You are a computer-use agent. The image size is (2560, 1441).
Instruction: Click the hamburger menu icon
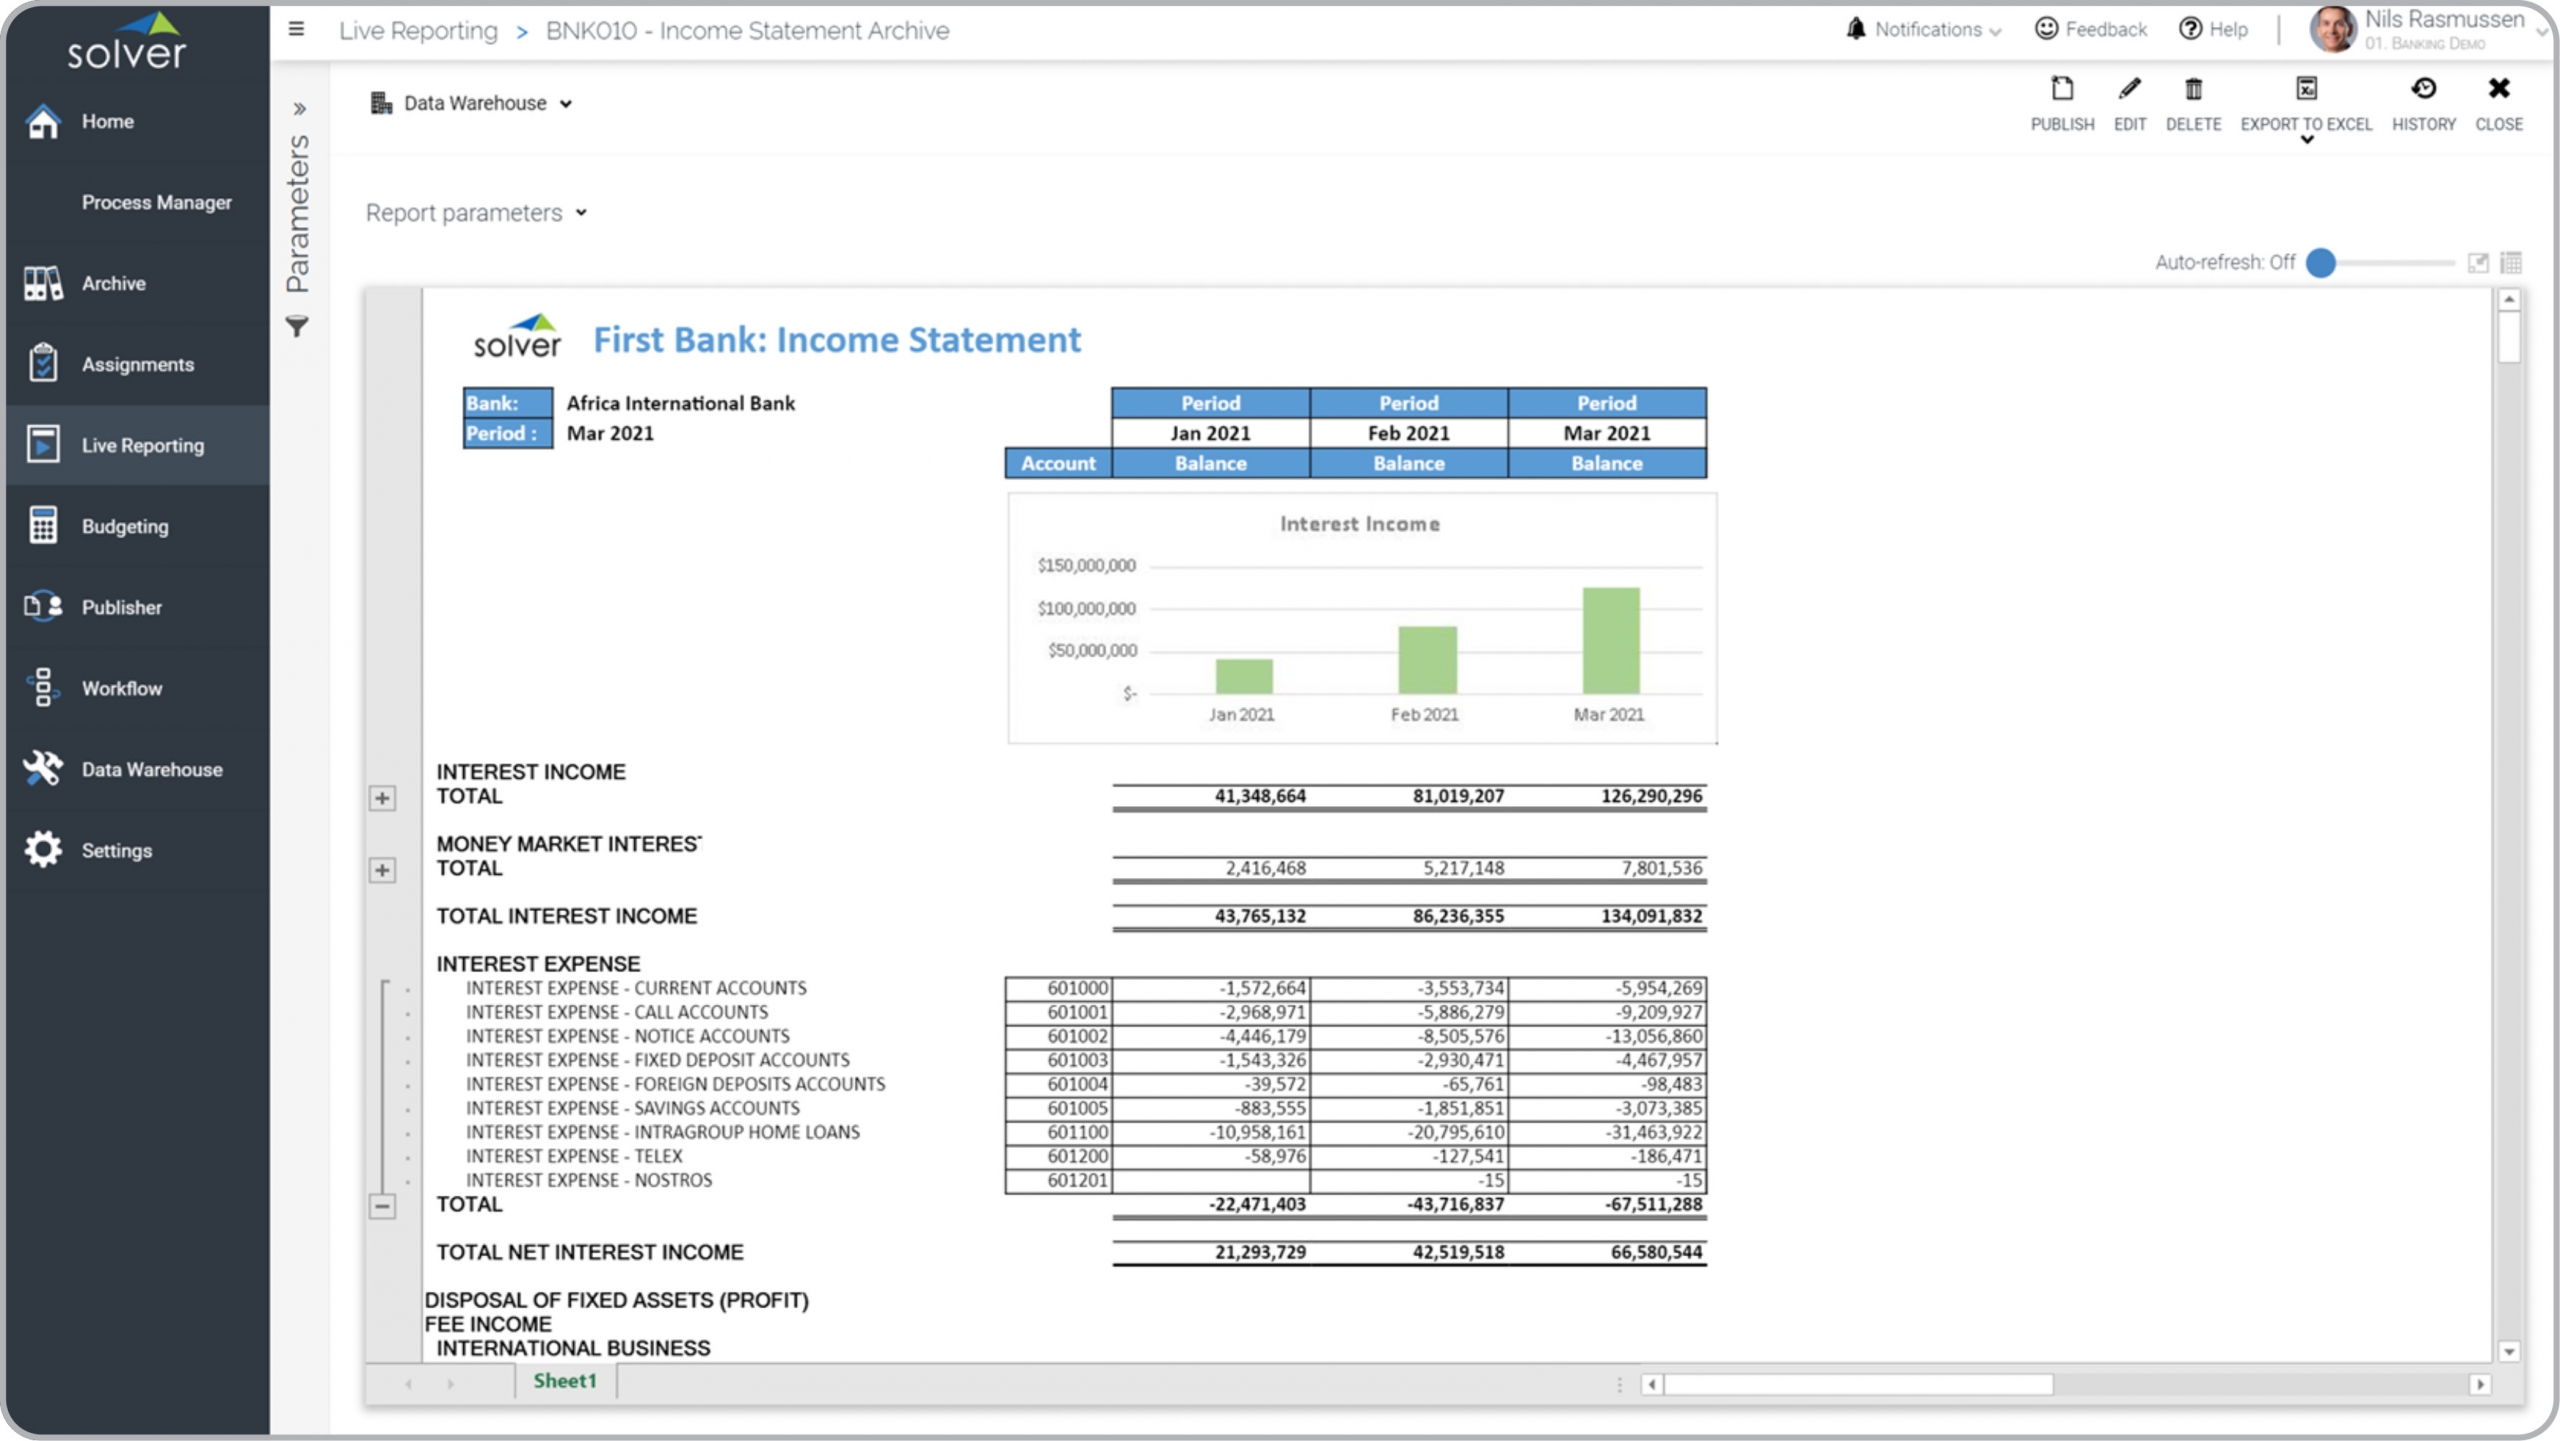pos(296,29)
